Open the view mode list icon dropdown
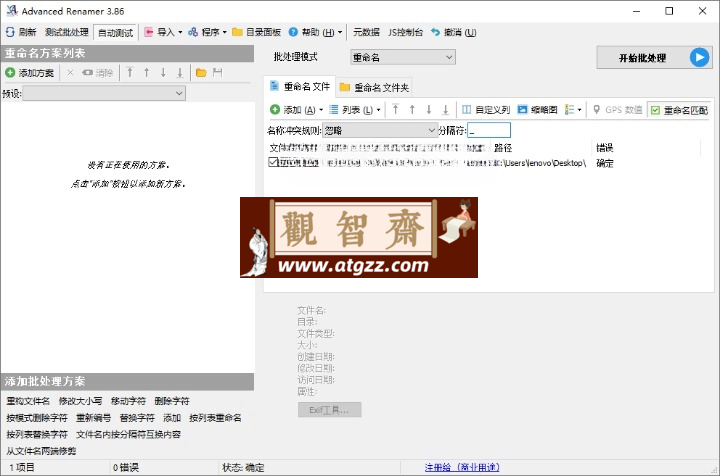Screen dimensions: 720x476 [x=573, y=110]
